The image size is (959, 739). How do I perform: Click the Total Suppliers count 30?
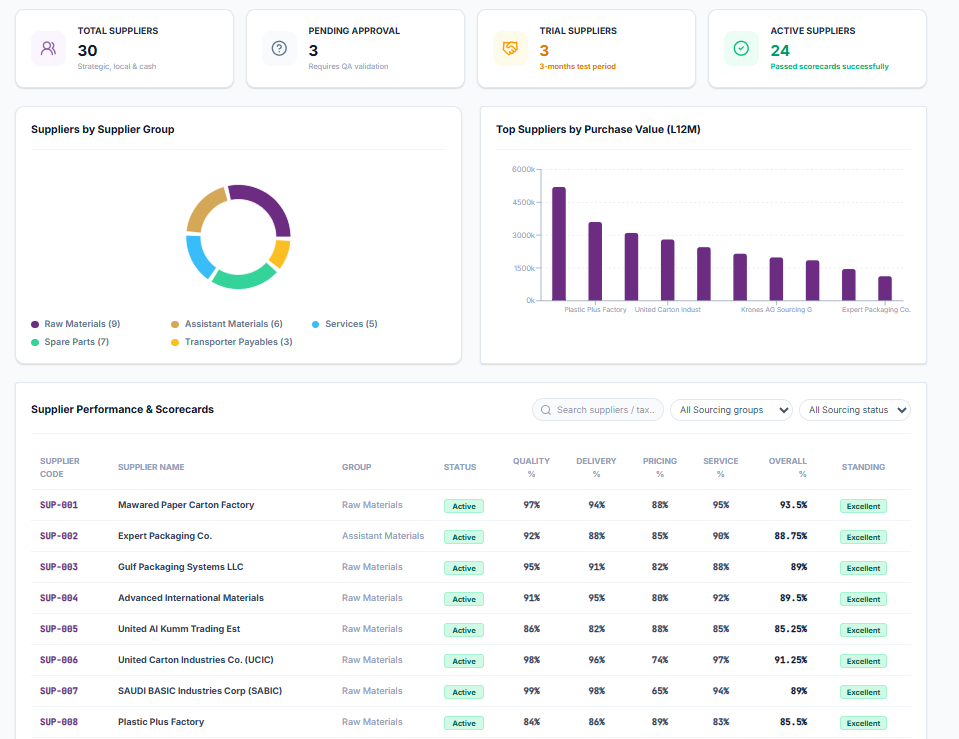[87, 51]
